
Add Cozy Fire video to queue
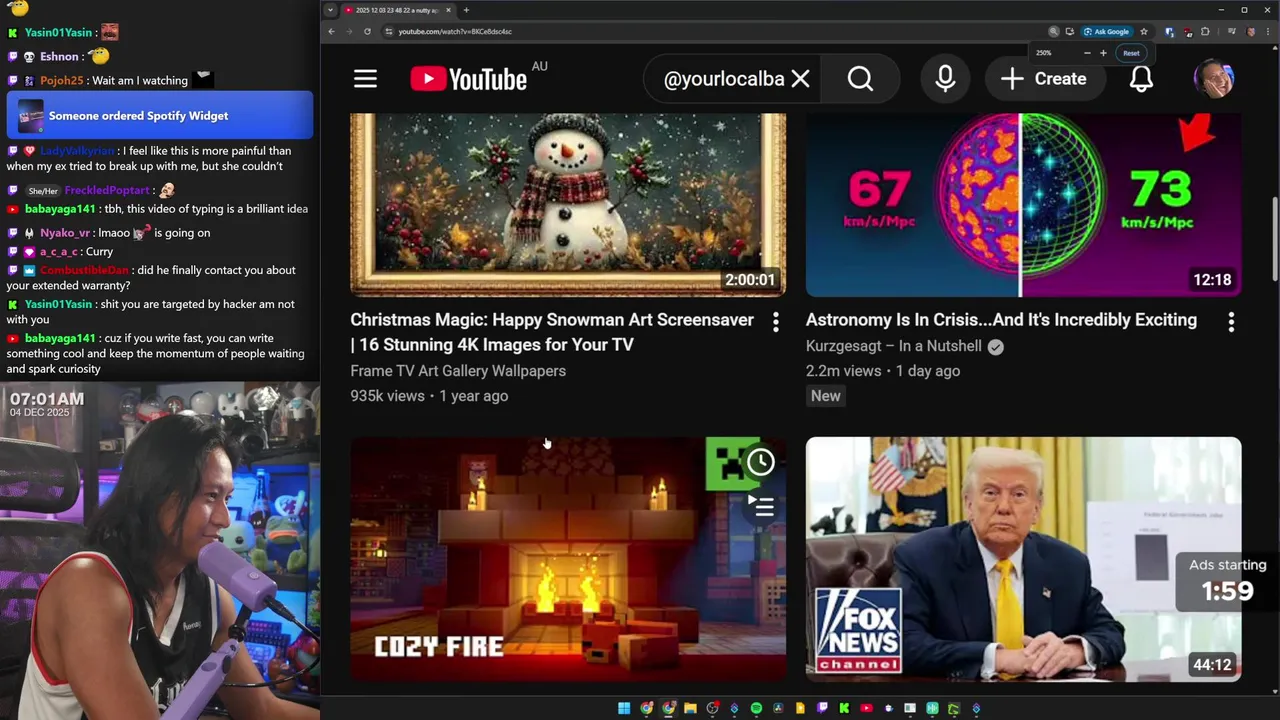[x=763, y=507]
